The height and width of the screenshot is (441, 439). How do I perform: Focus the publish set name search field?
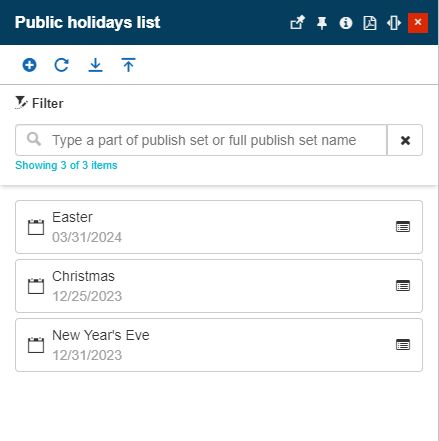tap(201, 140)
